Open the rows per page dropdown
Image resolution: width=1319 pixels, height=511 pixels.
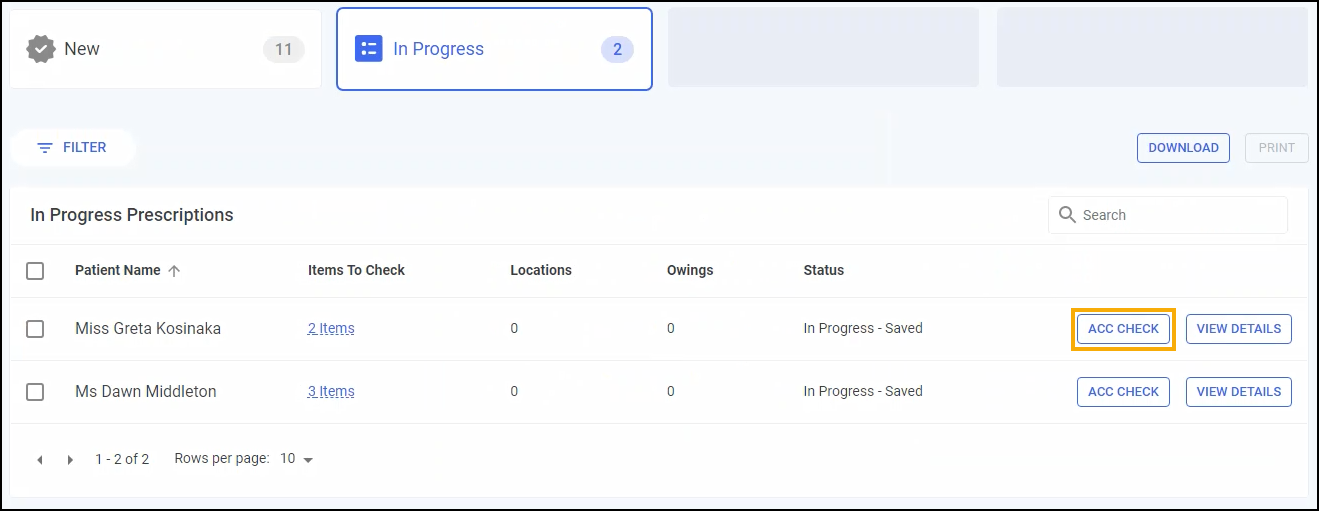coord(297,459)
